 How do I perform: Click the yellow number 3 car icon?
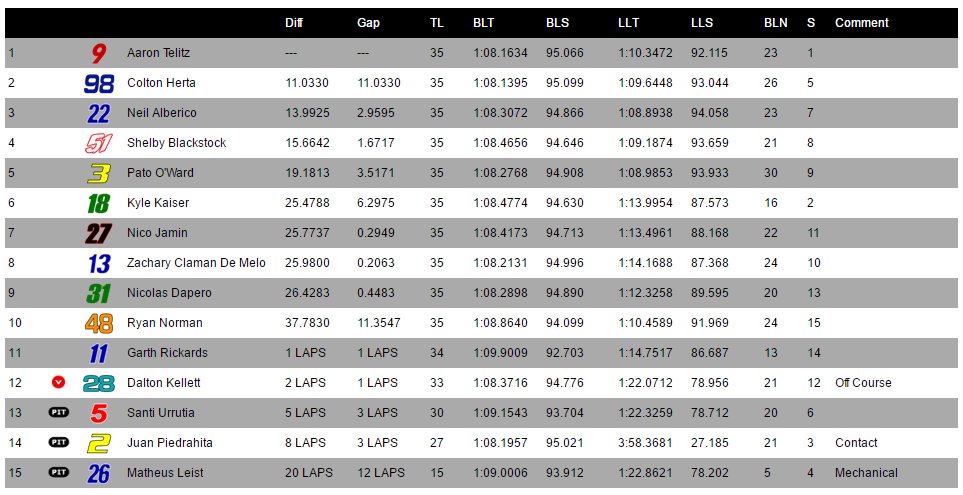[98, 173]
